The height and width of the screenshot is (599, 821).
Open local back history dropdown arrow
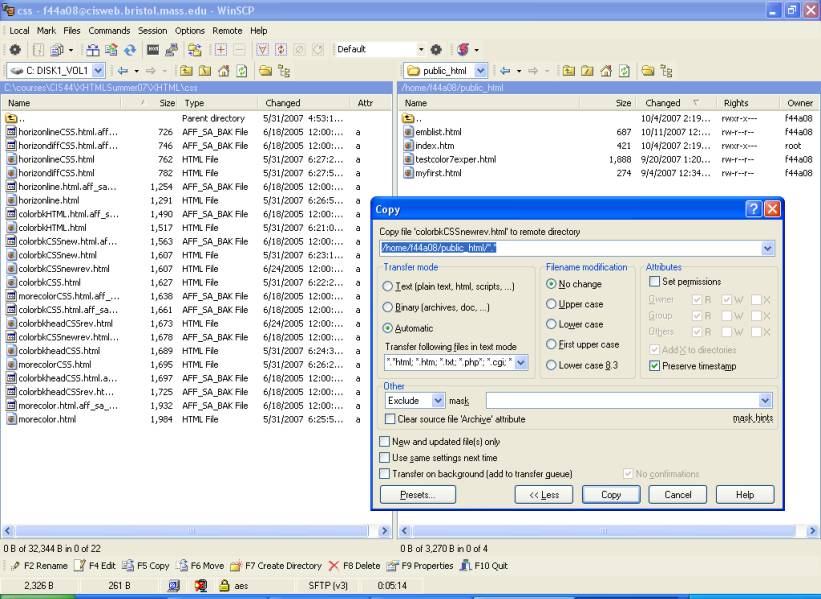137,71
